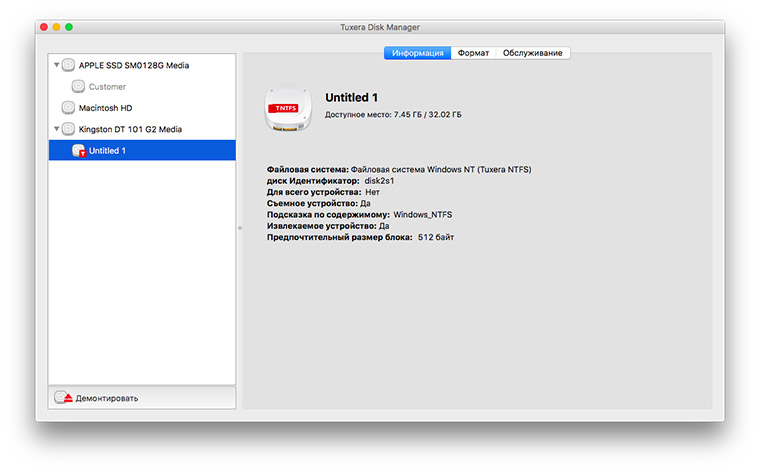The width and height of the screenshot is (760, 472).
Task: Click the Macintosh HD volume icon
Action: (68, 108)
